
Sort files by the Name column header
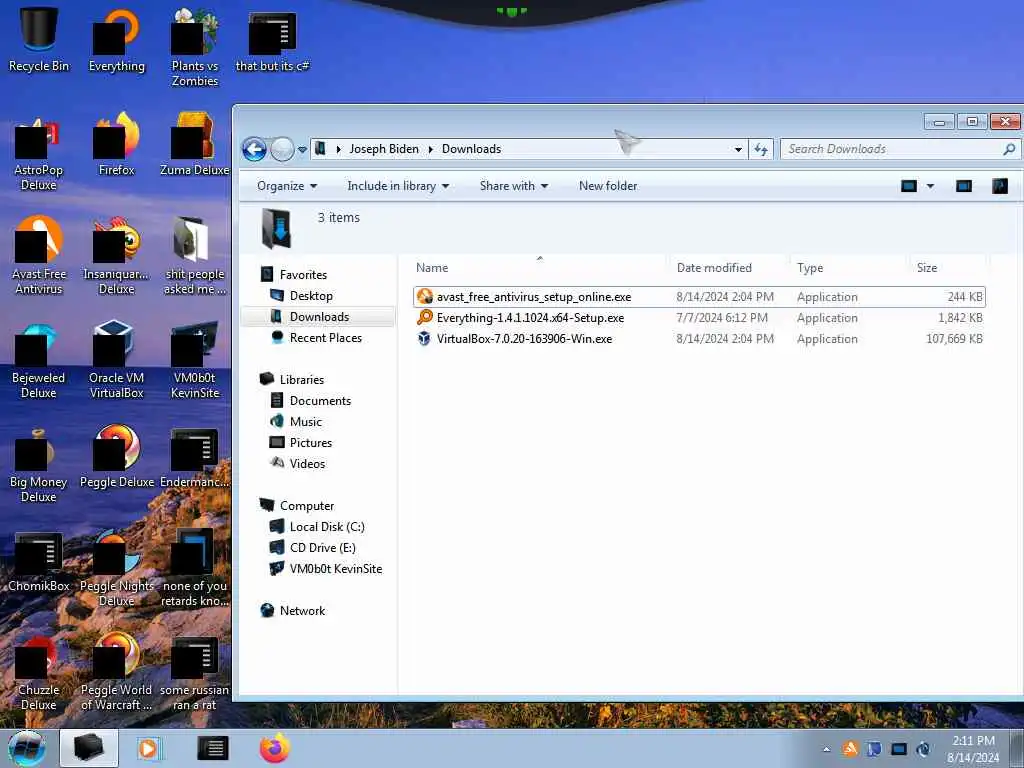[540, 268]
